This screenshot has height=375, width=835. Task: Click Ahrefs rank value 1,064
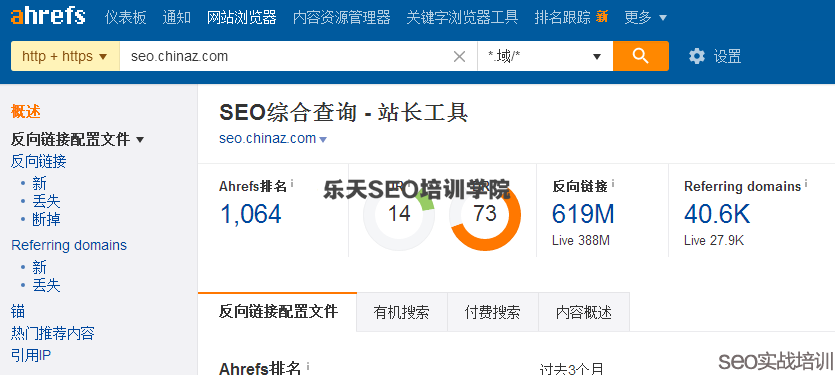tap(250, 214)
